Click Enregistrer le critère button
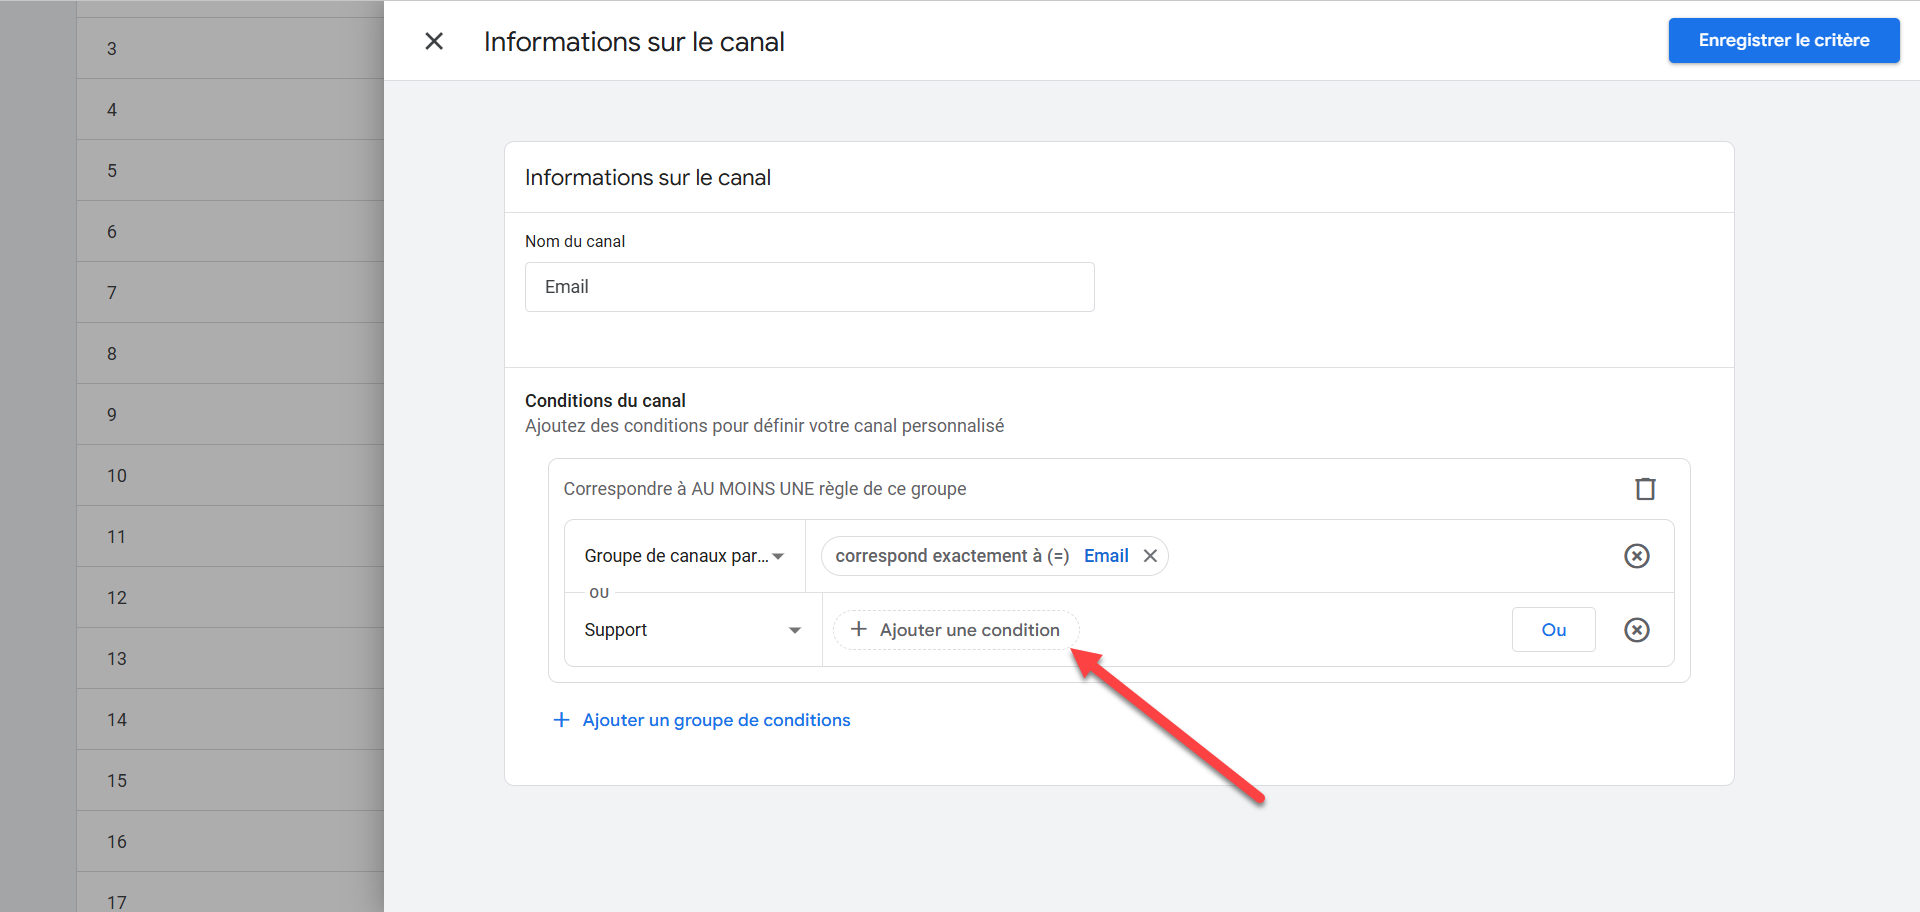The image size is (1920, 912). [x=1783, y=41]
